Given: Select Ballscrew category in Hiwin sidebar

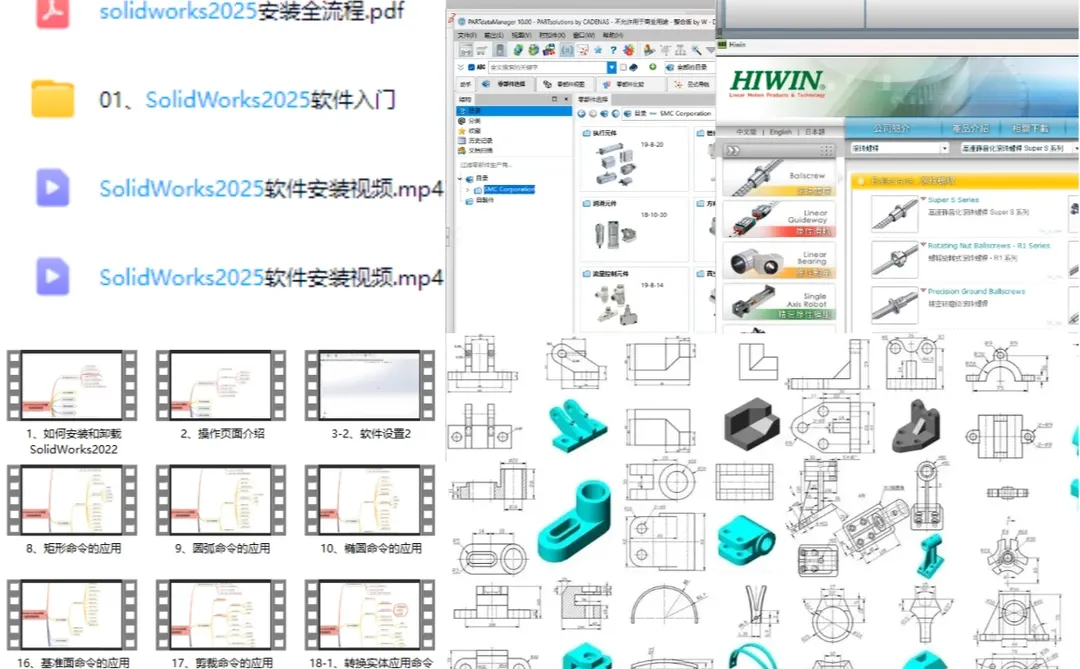Looking at the screenshot, I should coord(779,178).
